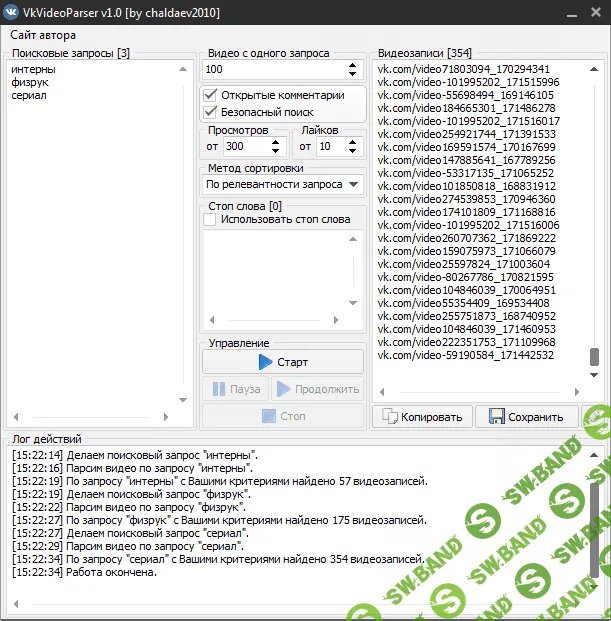Toggle Открытые комментарии checkbox

pos(210,95)
